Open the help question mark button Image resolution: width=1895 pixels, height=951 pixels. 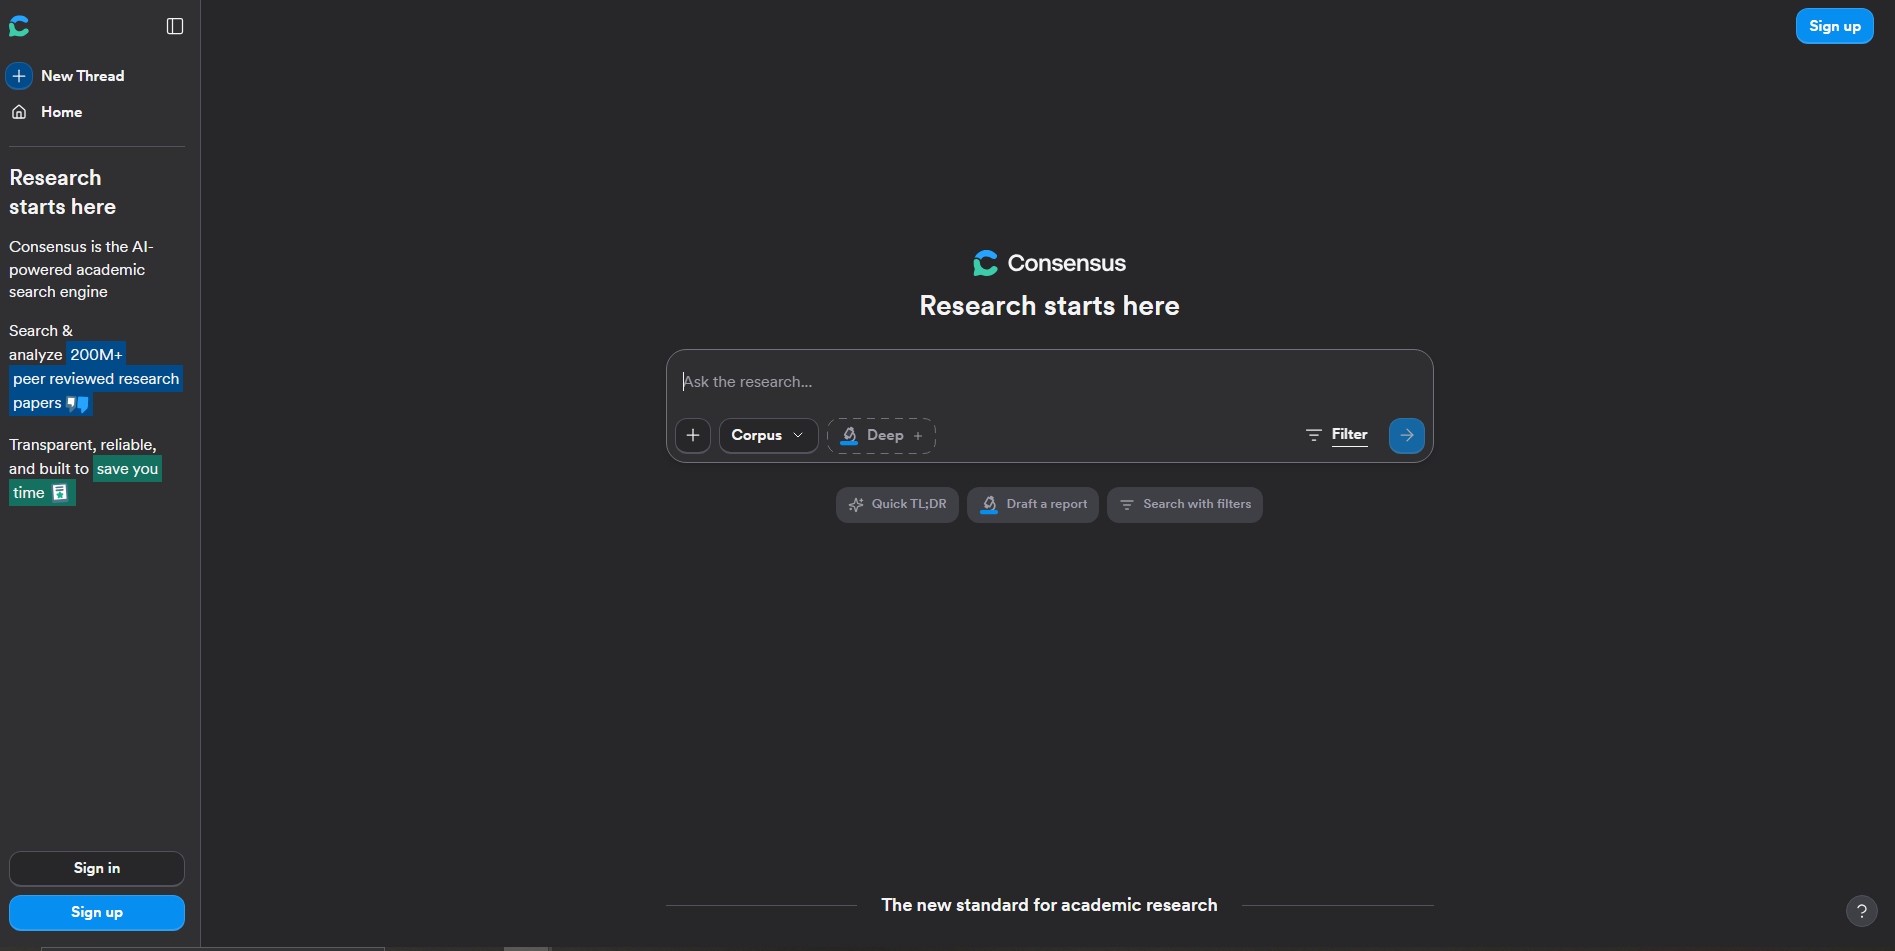coord(1861,911)
